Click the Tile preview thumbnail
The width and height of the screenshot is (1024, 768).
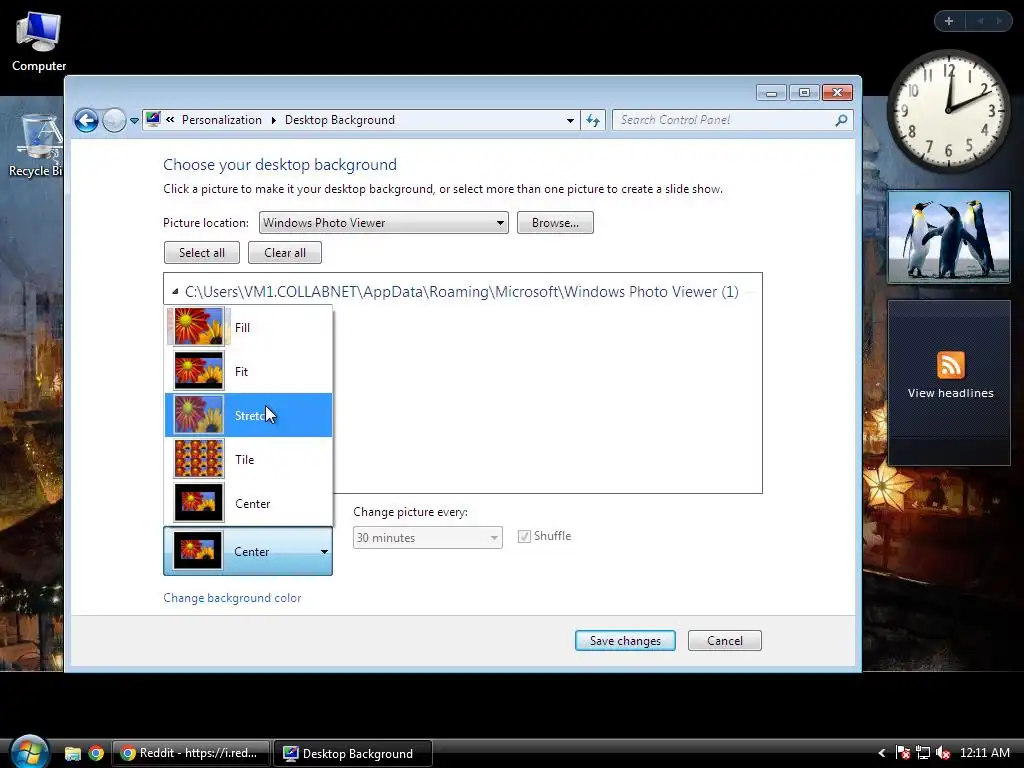[x=199, y=459]
